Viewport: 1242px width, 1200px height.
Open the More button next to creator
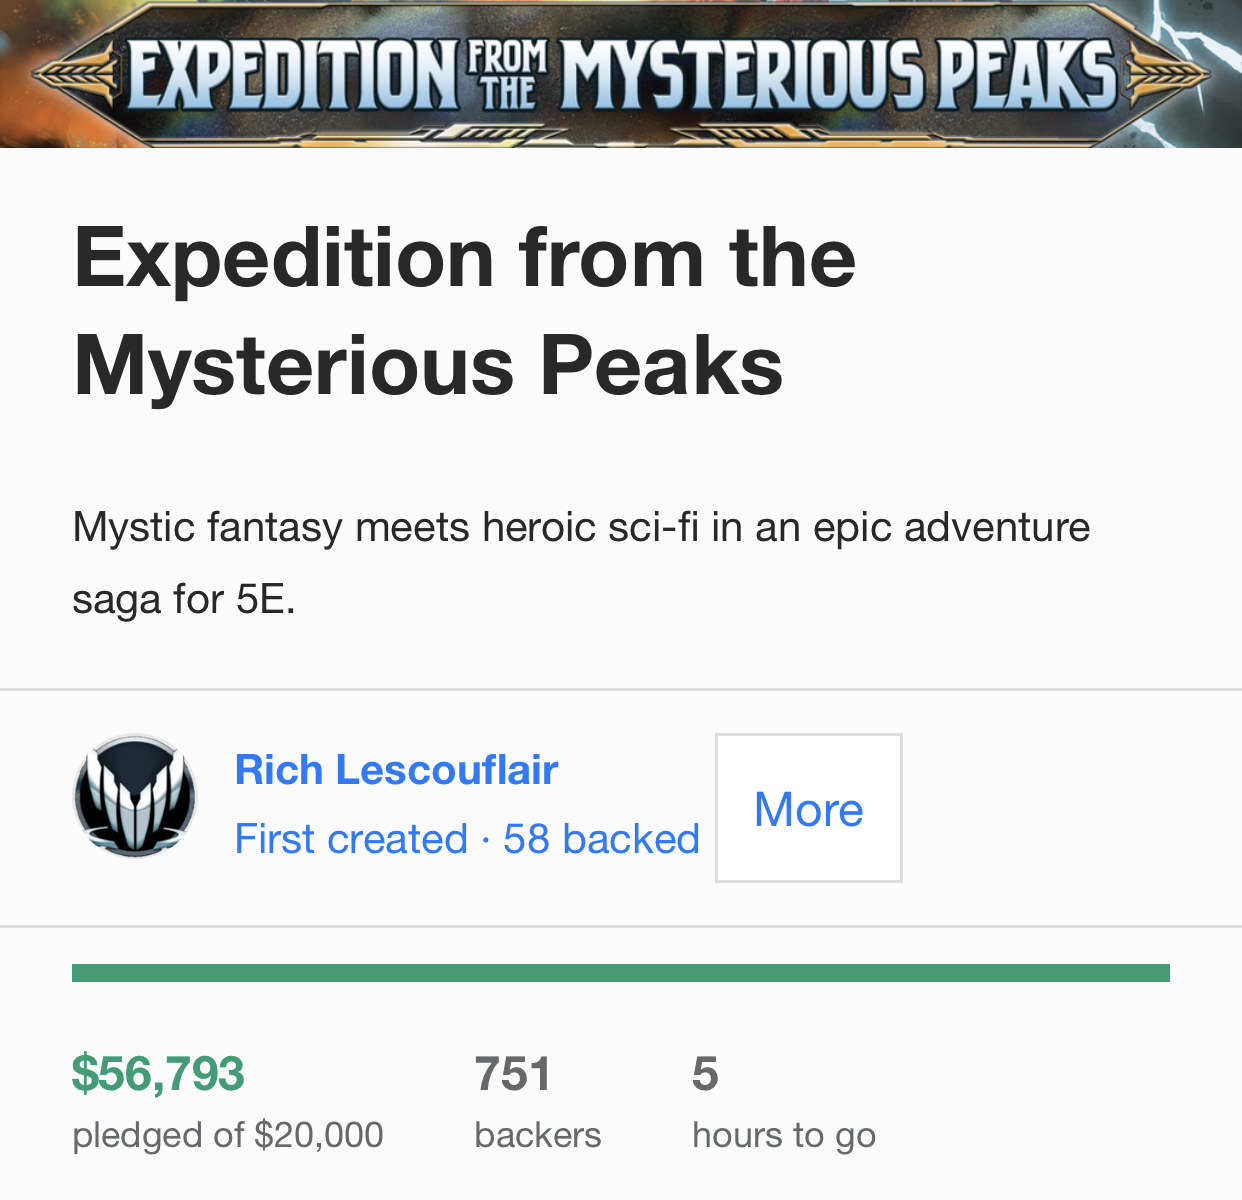coord(808,808)
